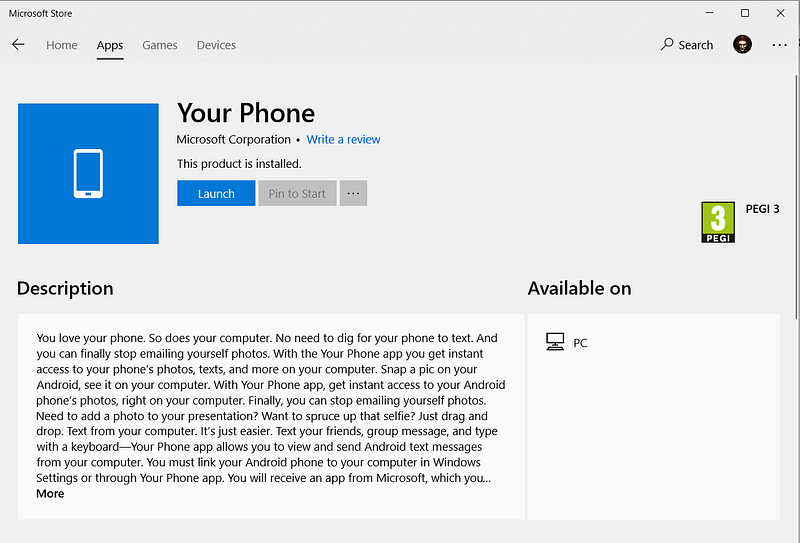Click the PEGI 3 rating badge
This screenshot has width=800, height=543.
[x=718, y=222]
